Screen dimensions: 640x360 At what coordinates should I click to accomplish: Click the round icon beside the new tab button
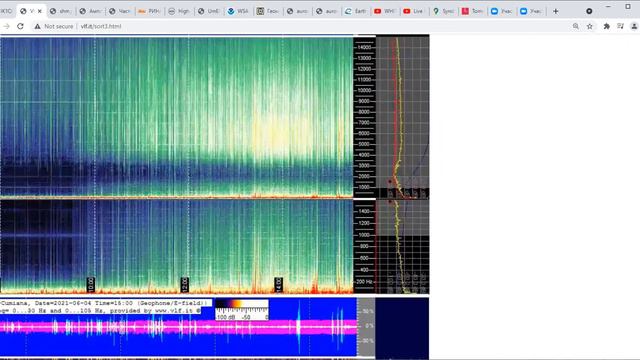pyautogui.click(x=589, y=11)
